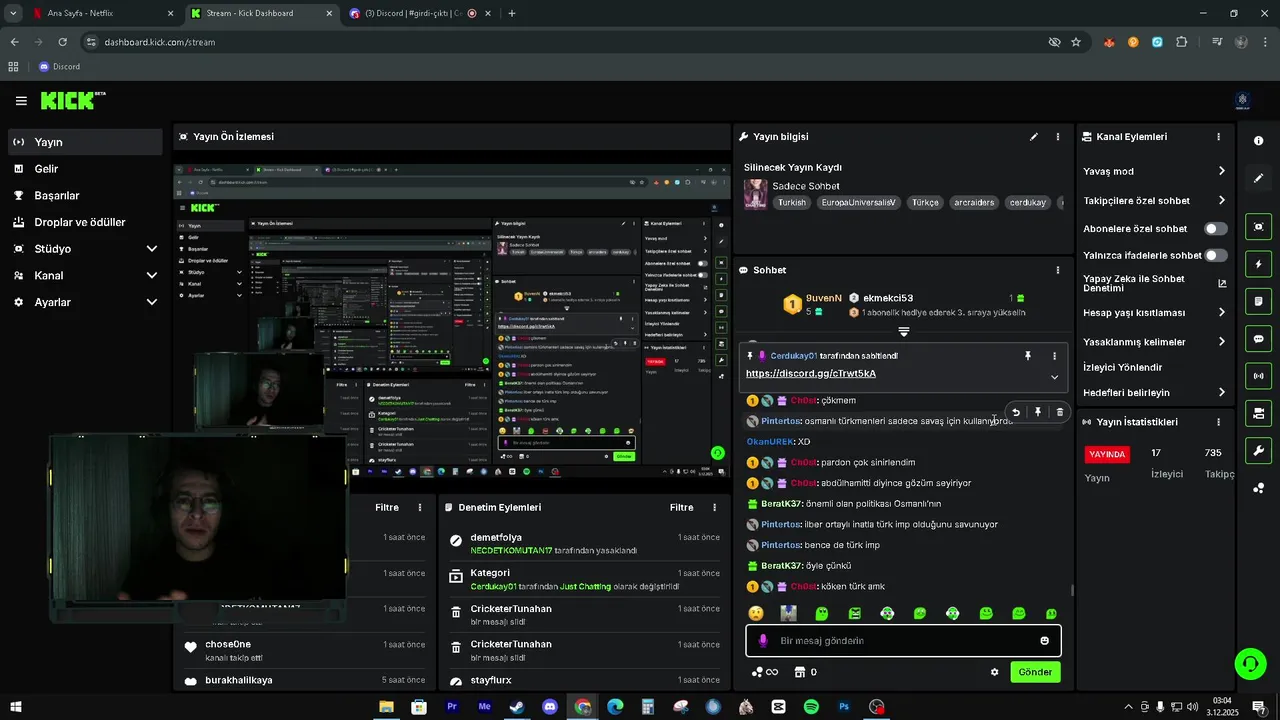Open Spotify from the taskbar
Screen dimensions: 1280x720
(x=811, y=707)
